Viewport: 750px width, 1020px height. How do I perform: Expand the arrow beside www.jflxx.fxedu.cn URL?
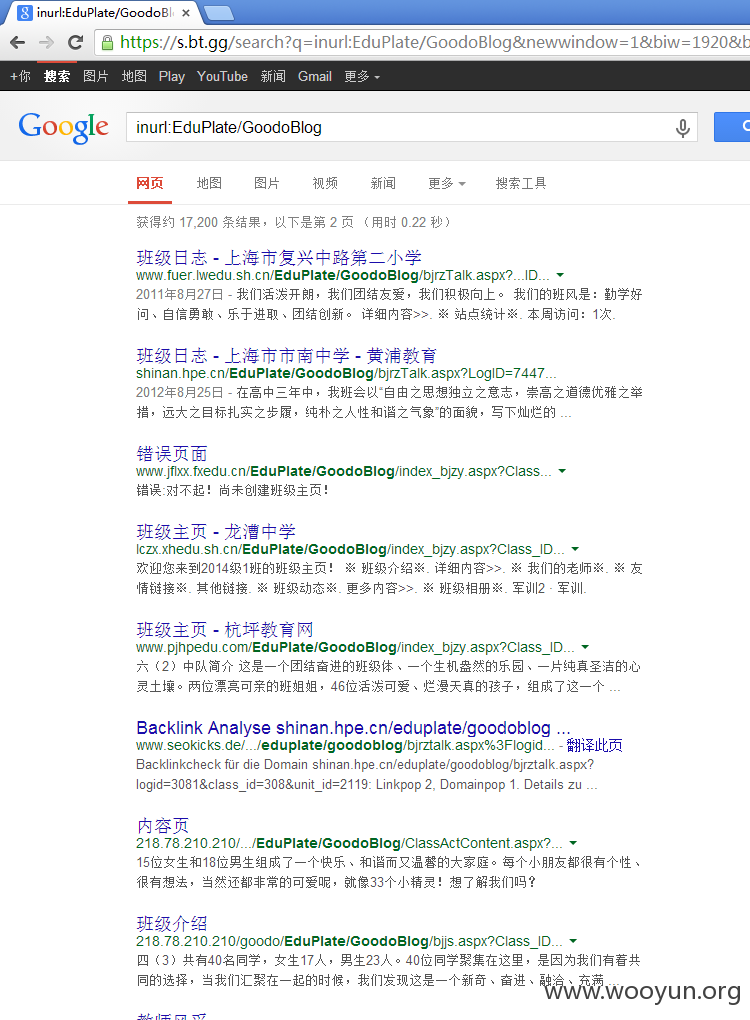[x=562, y=471]
